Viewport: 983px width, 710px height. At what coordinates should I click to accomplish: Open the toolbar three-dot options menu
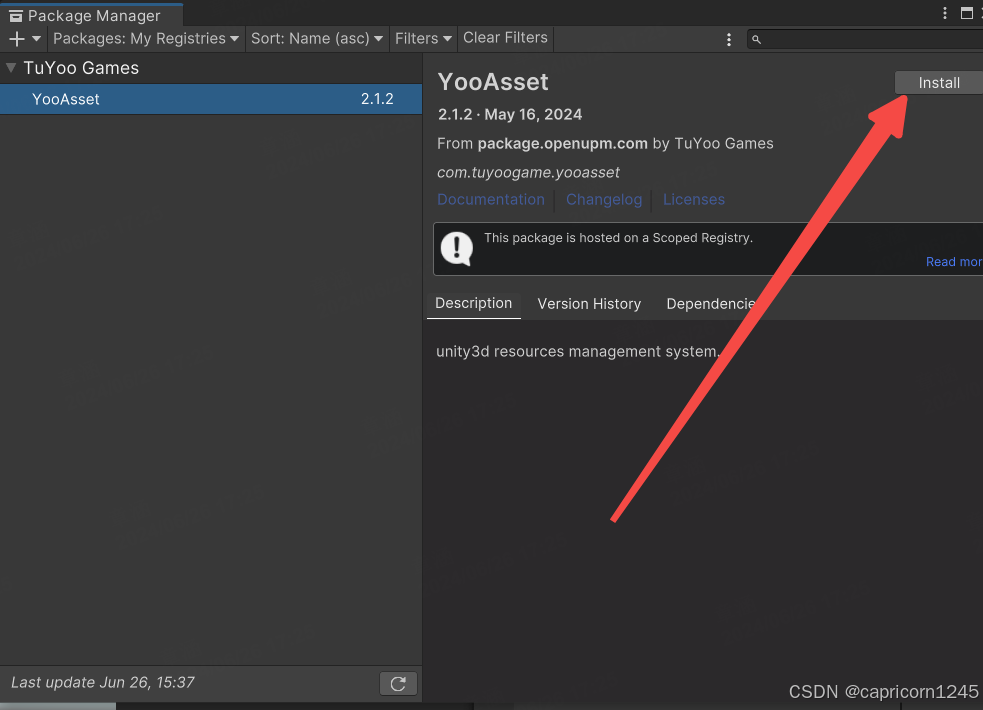coord(729,39)
